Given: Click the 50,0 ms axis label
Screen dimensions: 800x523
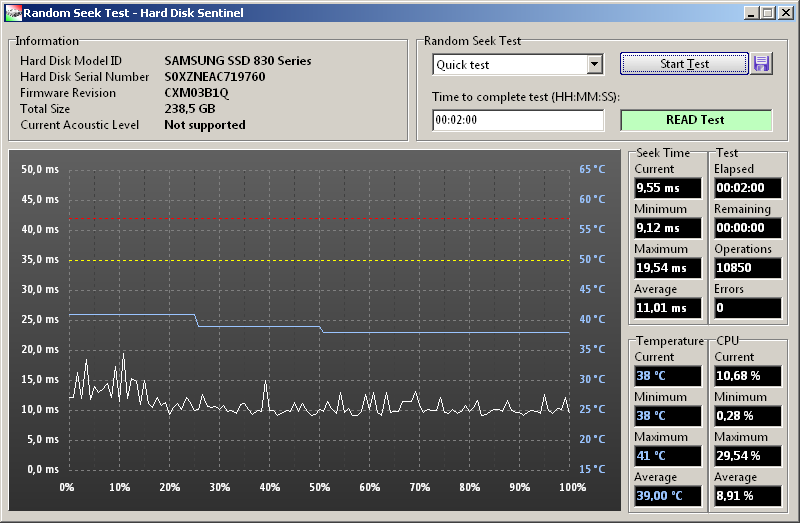Looking at the screenshot, I should tap(40, 169).
